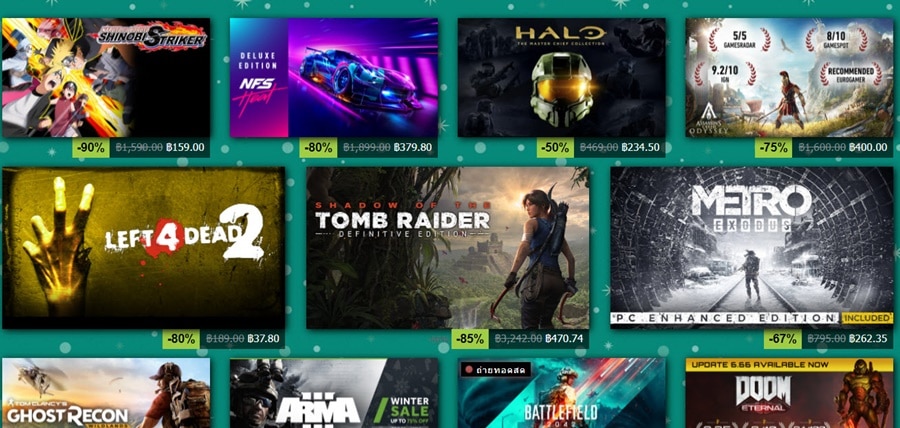Open the Doom Eternal game tile
The image size is (900, 428).
click(789, 393)
